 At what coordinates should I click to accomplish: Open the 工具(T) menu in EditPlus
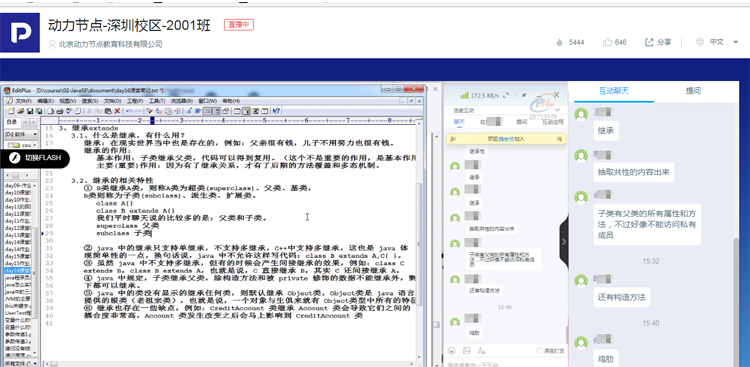(157, 101)
